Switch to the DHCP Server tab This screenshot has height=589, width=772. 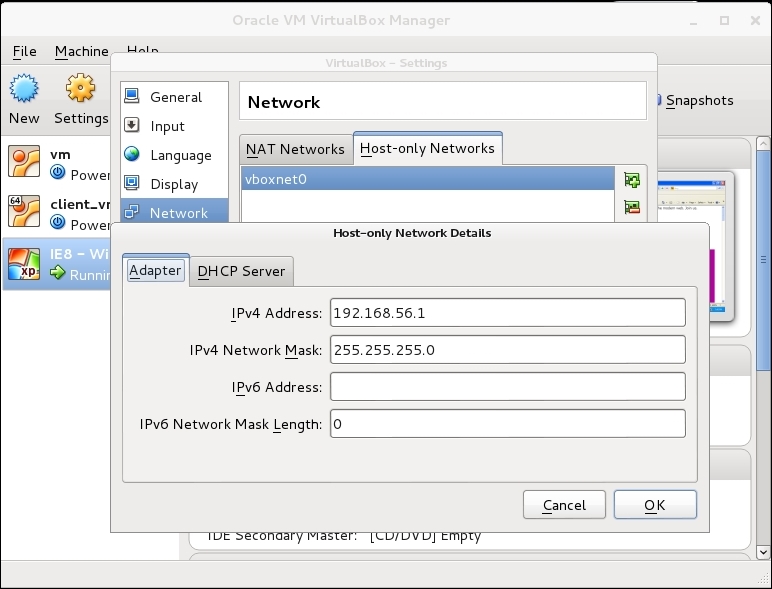point(241,271)
